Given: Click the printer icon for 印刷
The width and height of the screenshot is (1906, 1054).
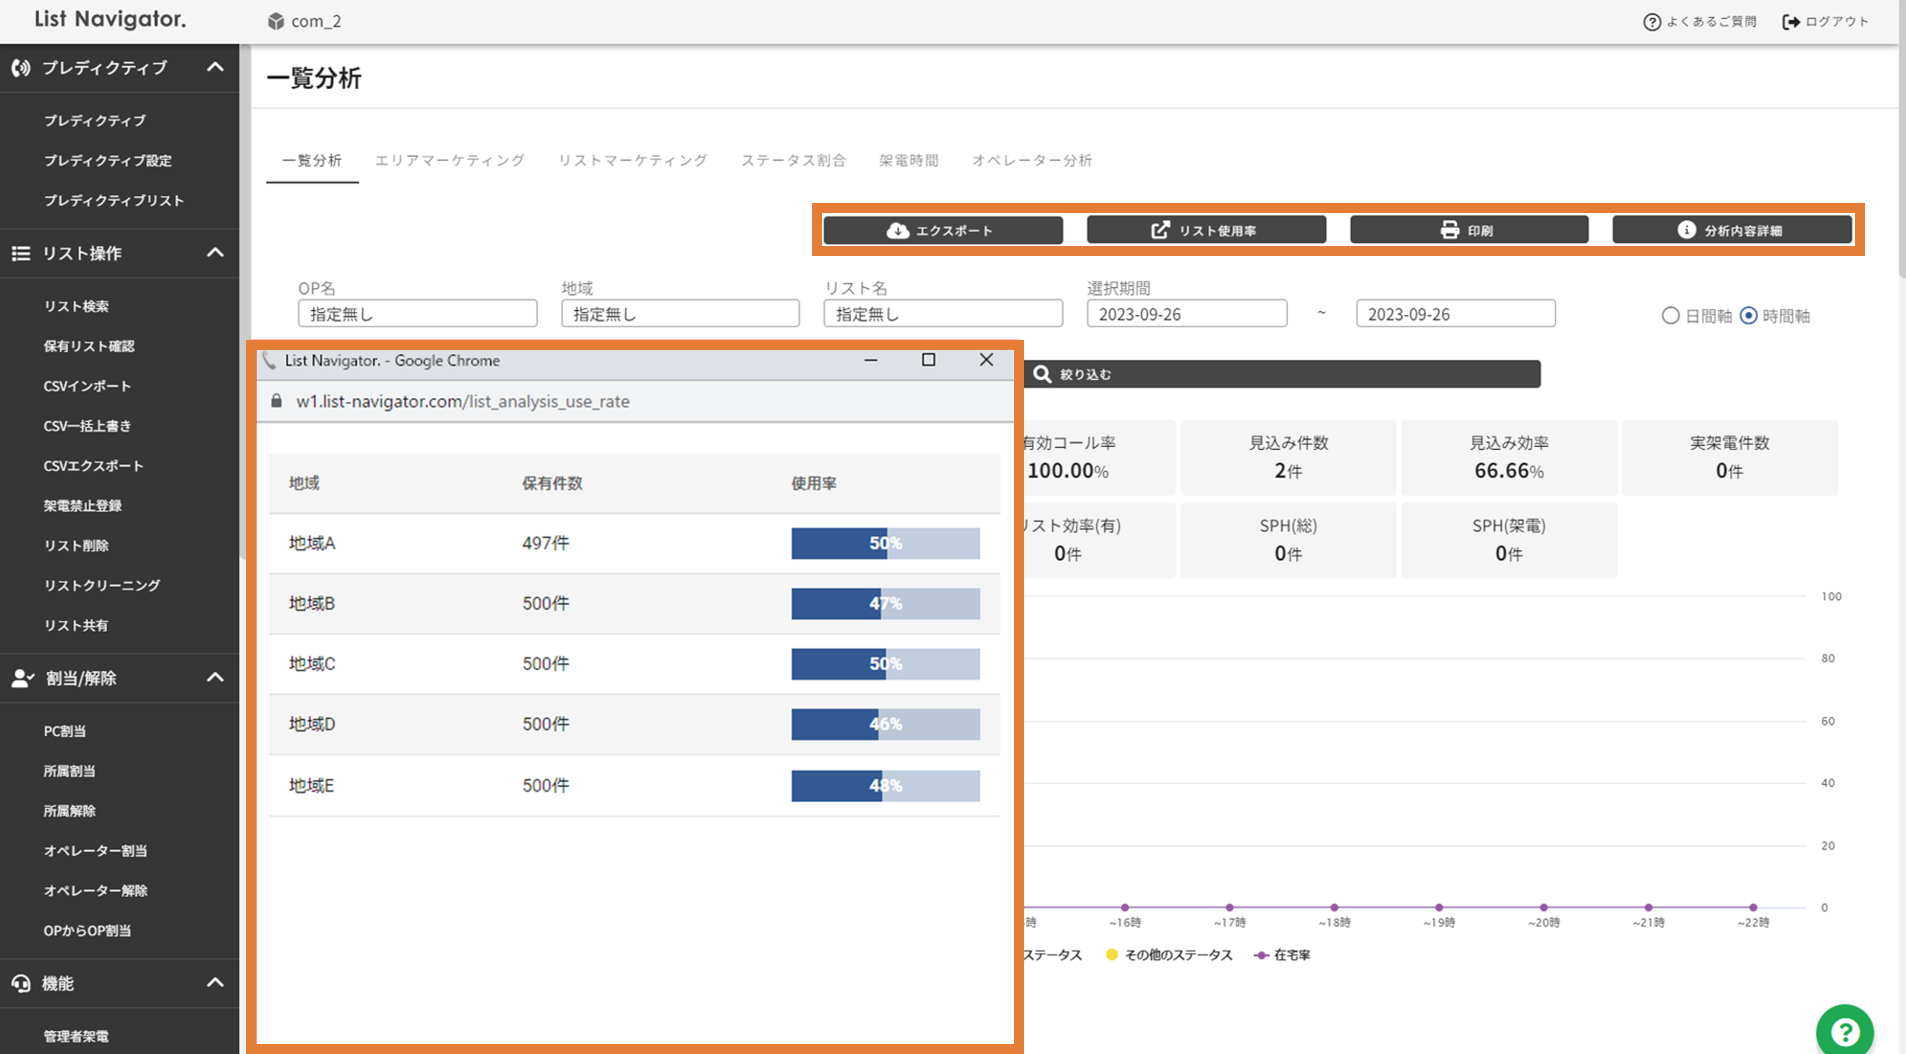Looking at the screenshot, I should coord(1449,230).
